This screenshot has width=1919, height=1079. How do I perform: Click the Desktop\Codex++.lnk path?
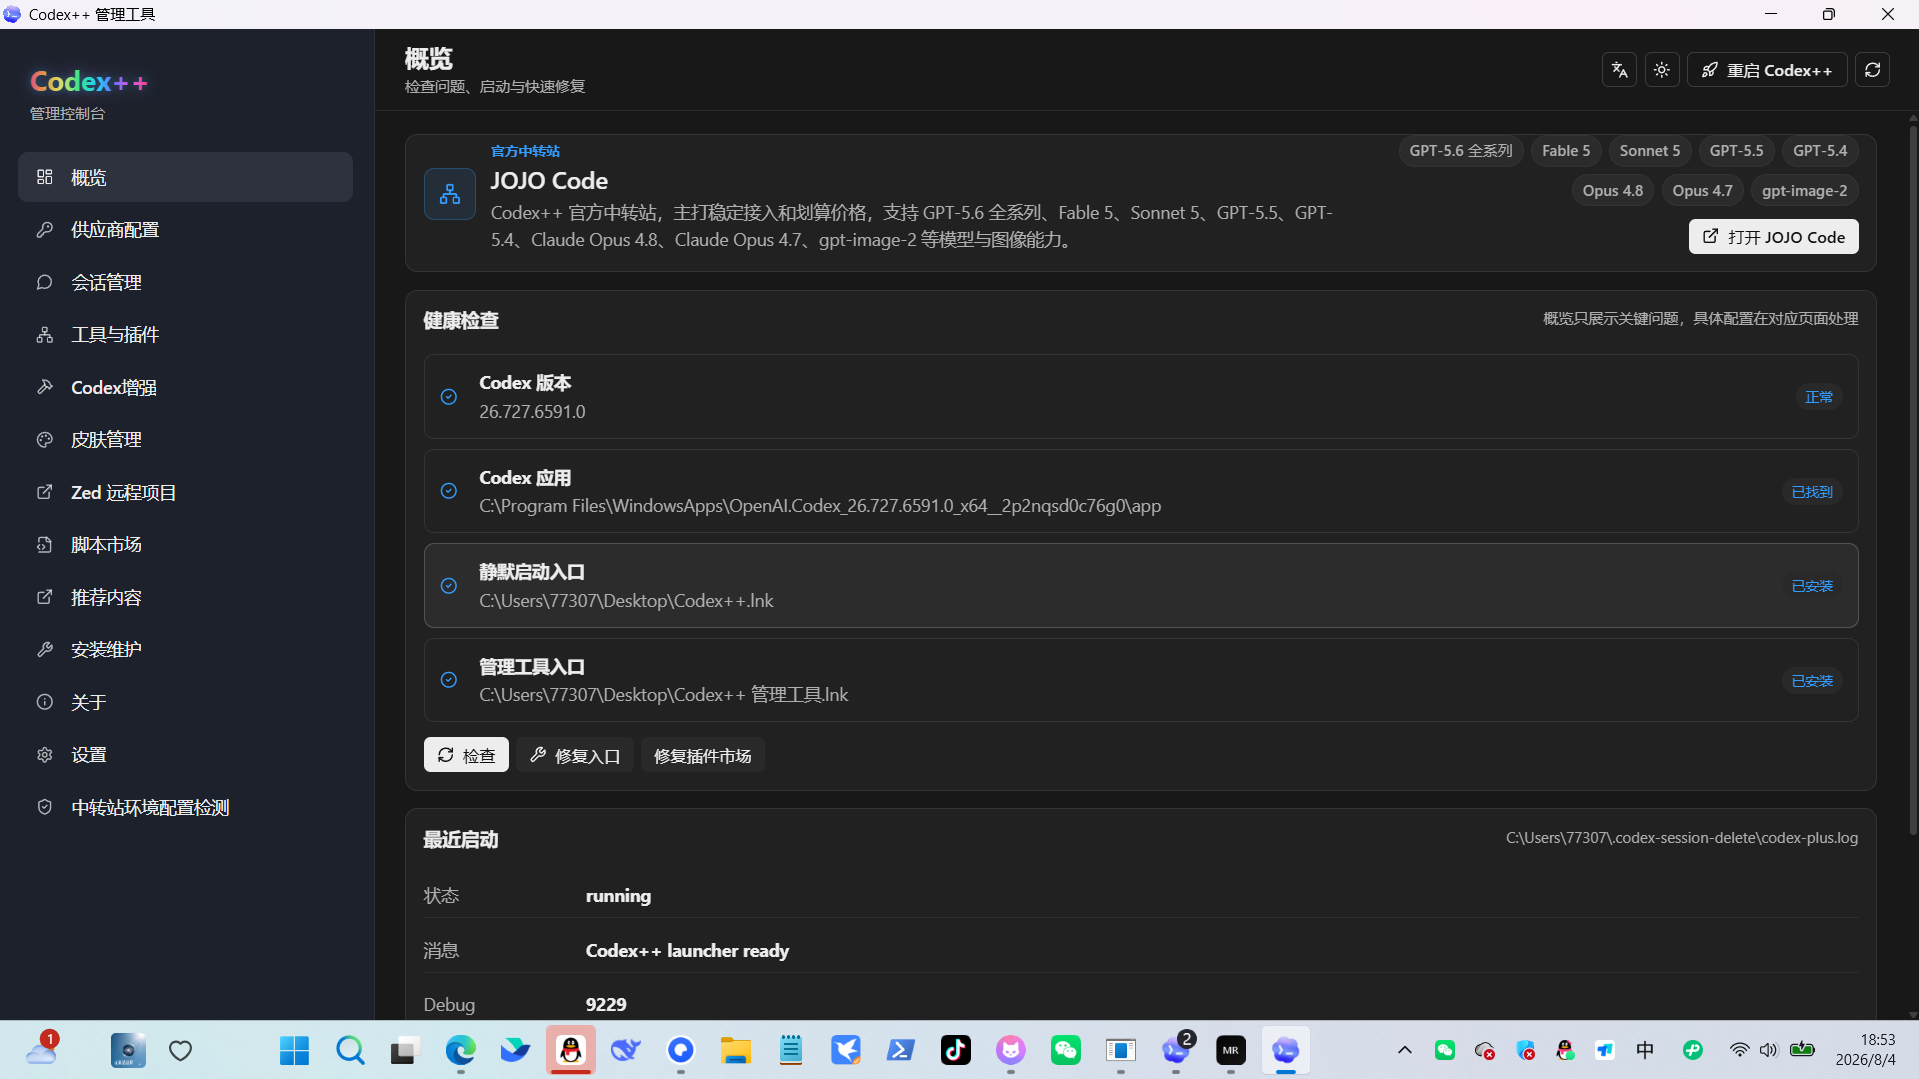tap(626, 601)
